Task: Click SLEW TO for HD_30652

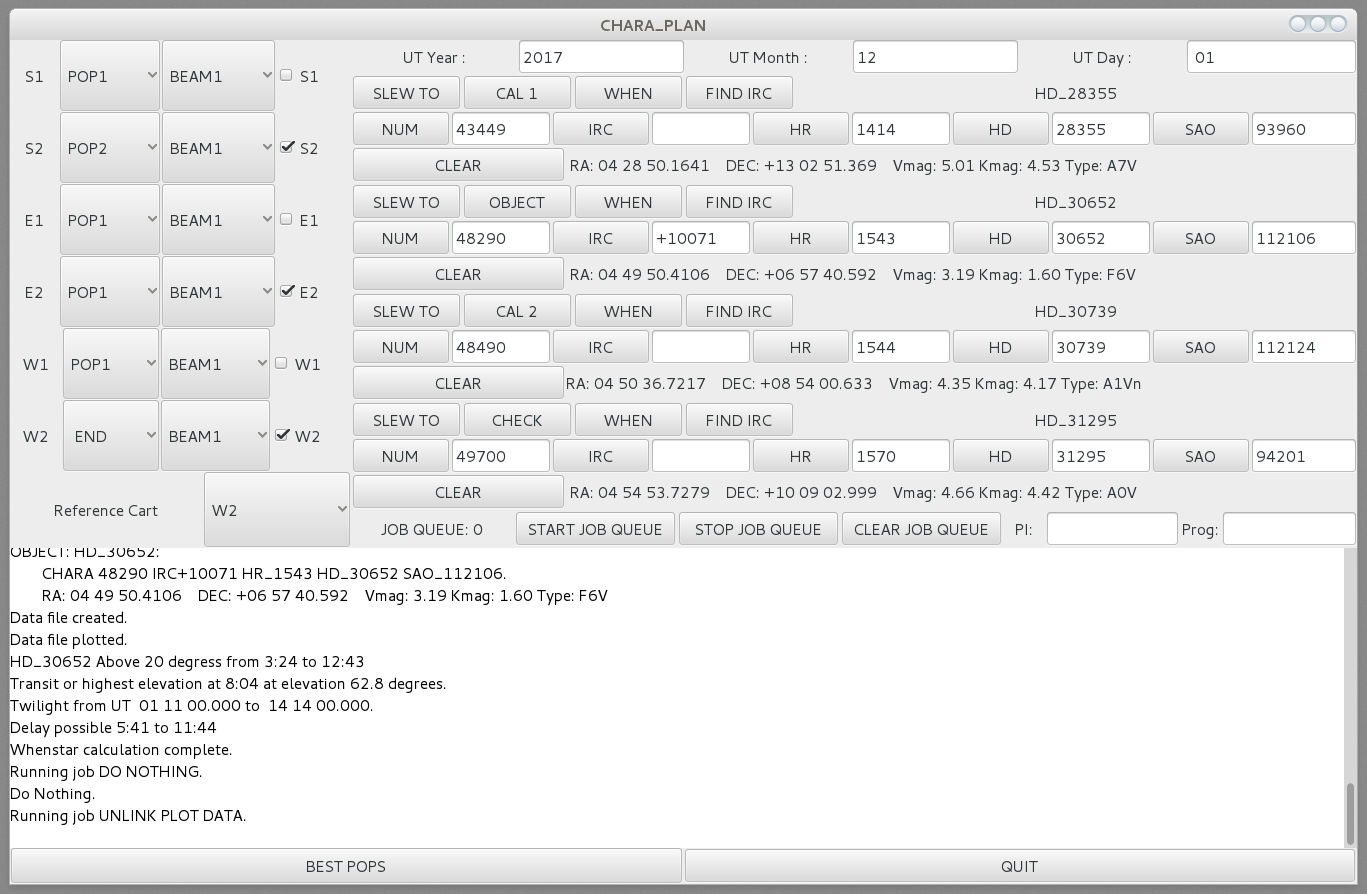Action: [x=406, y=202]
